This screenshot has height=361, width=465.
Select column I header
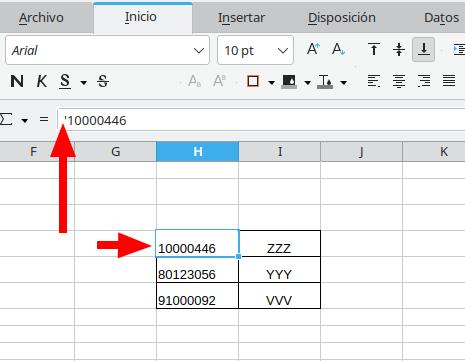click(x=280, y=152)
